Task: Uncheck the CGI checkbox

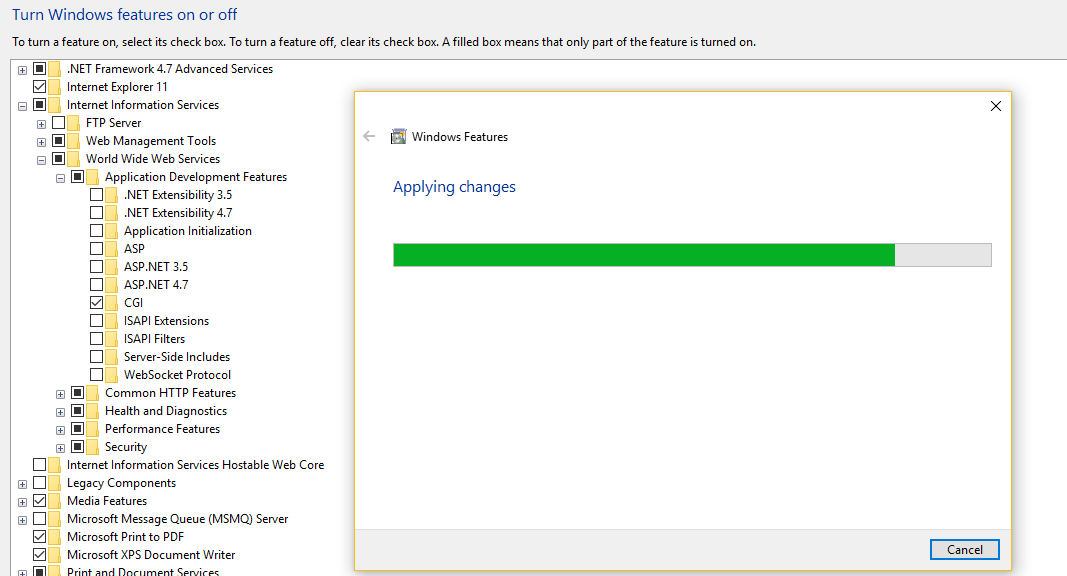Action: point(96,303)
